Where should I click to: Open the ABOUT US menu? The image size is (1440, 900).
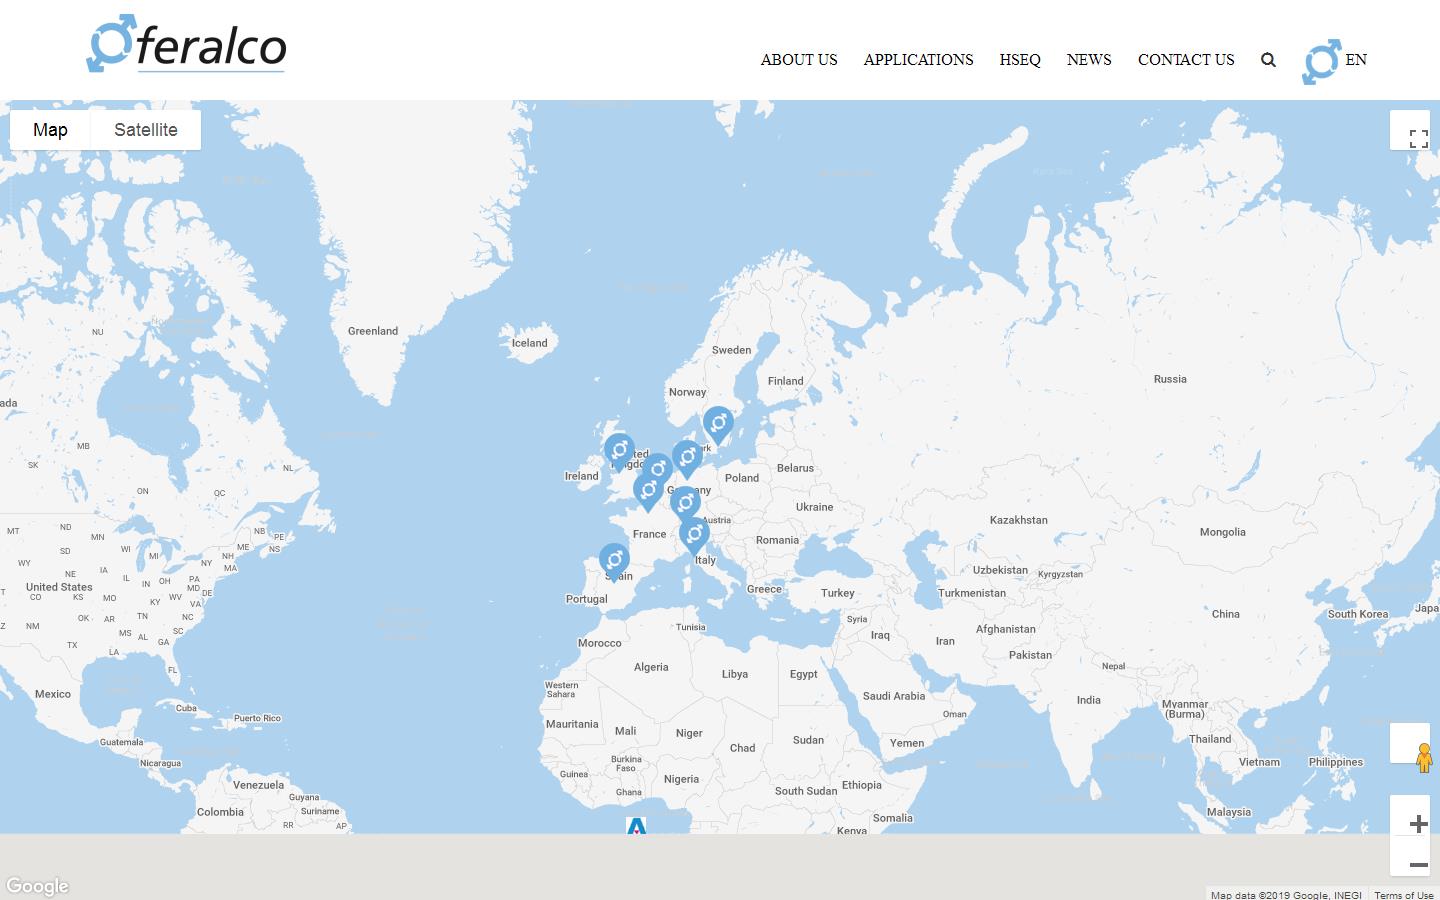tap(799, 60)
